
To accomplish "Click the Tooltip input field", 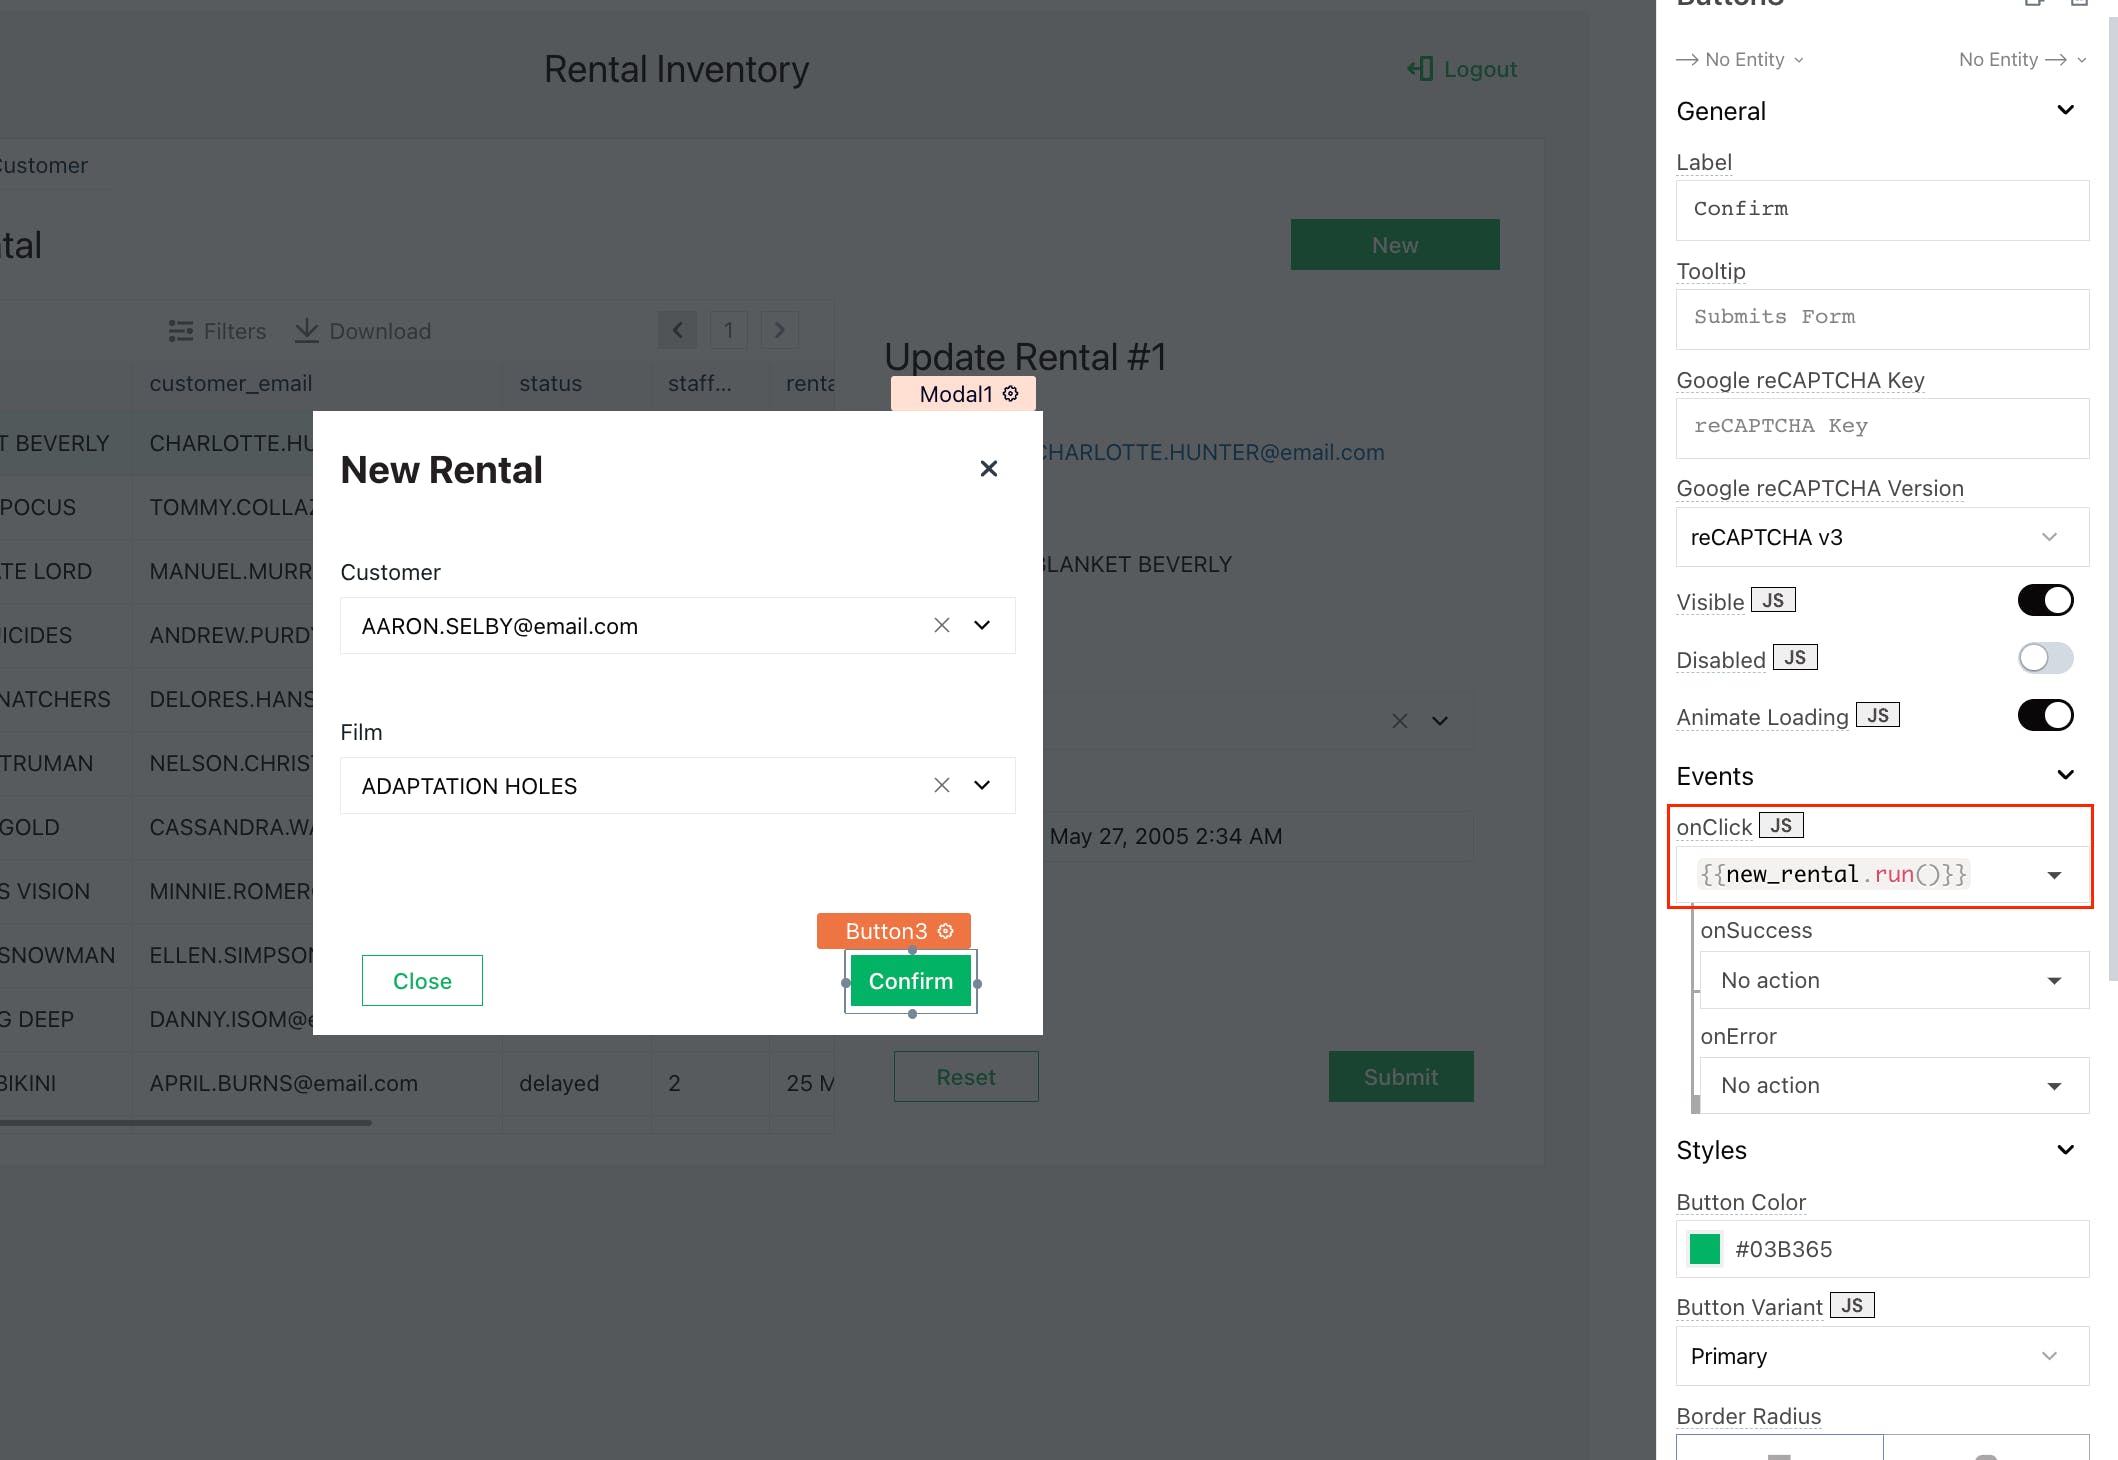I will 1881,318.
